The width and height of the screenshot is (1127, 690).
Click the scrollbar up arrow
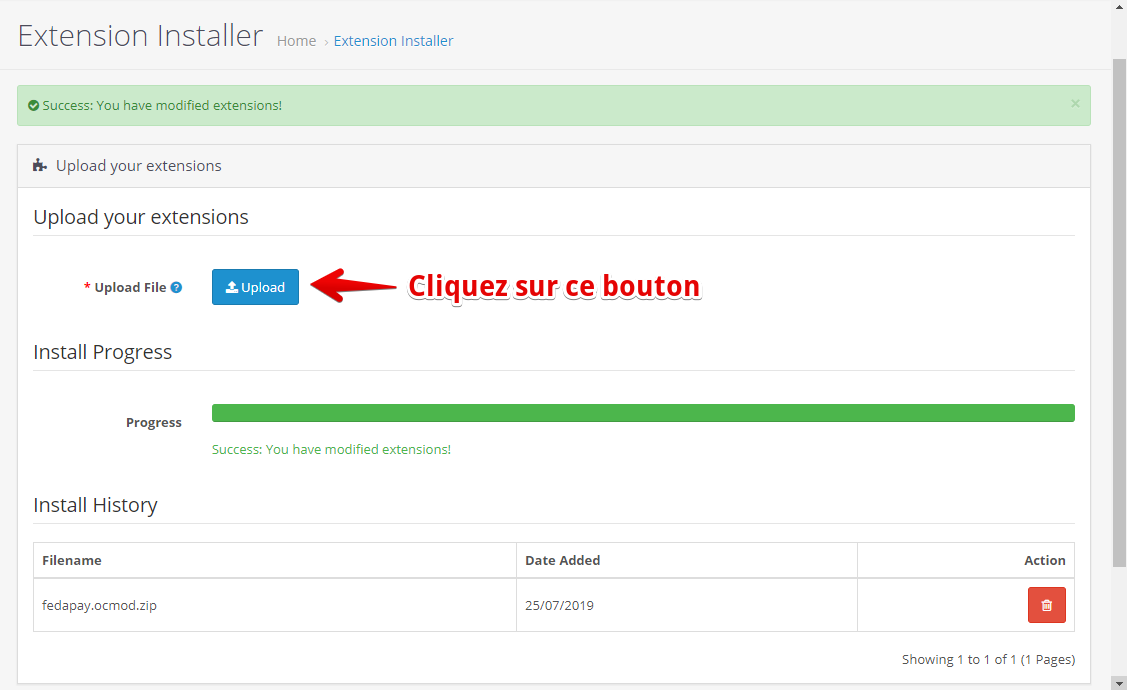(1119, 6)
